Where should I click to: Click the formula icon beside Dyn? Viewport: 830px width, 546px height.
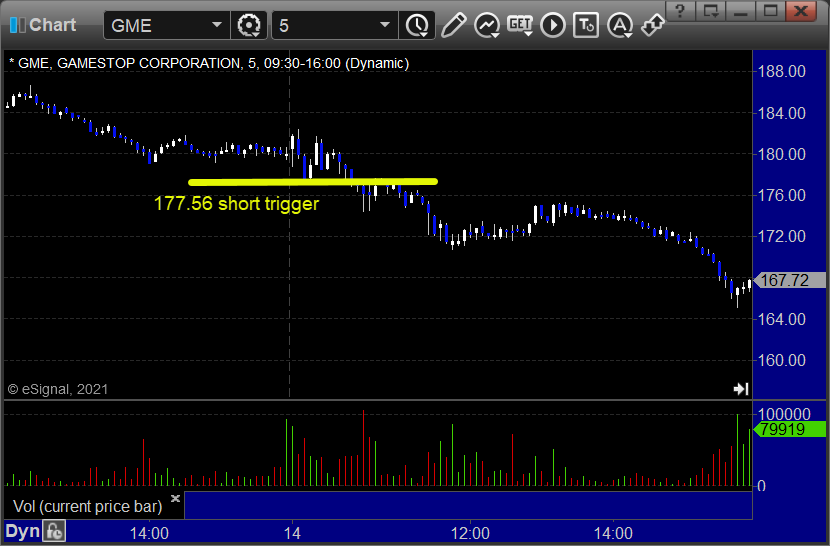54,531
